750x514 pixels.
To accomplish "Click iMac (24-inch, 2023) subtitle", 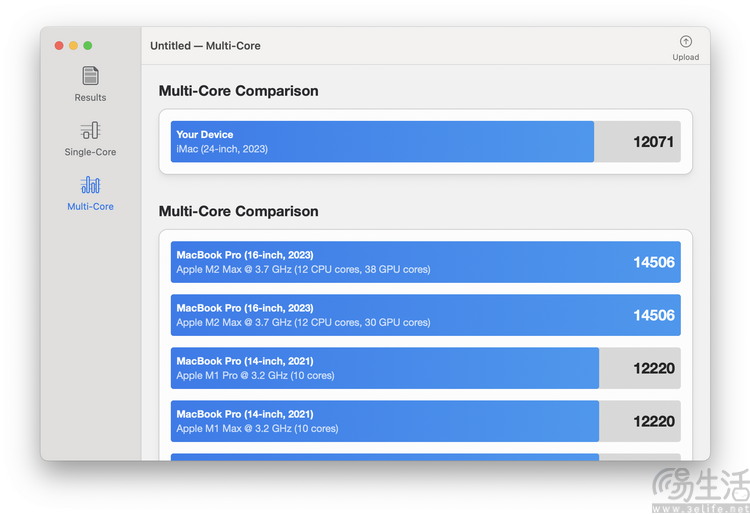I will [222, 149].
